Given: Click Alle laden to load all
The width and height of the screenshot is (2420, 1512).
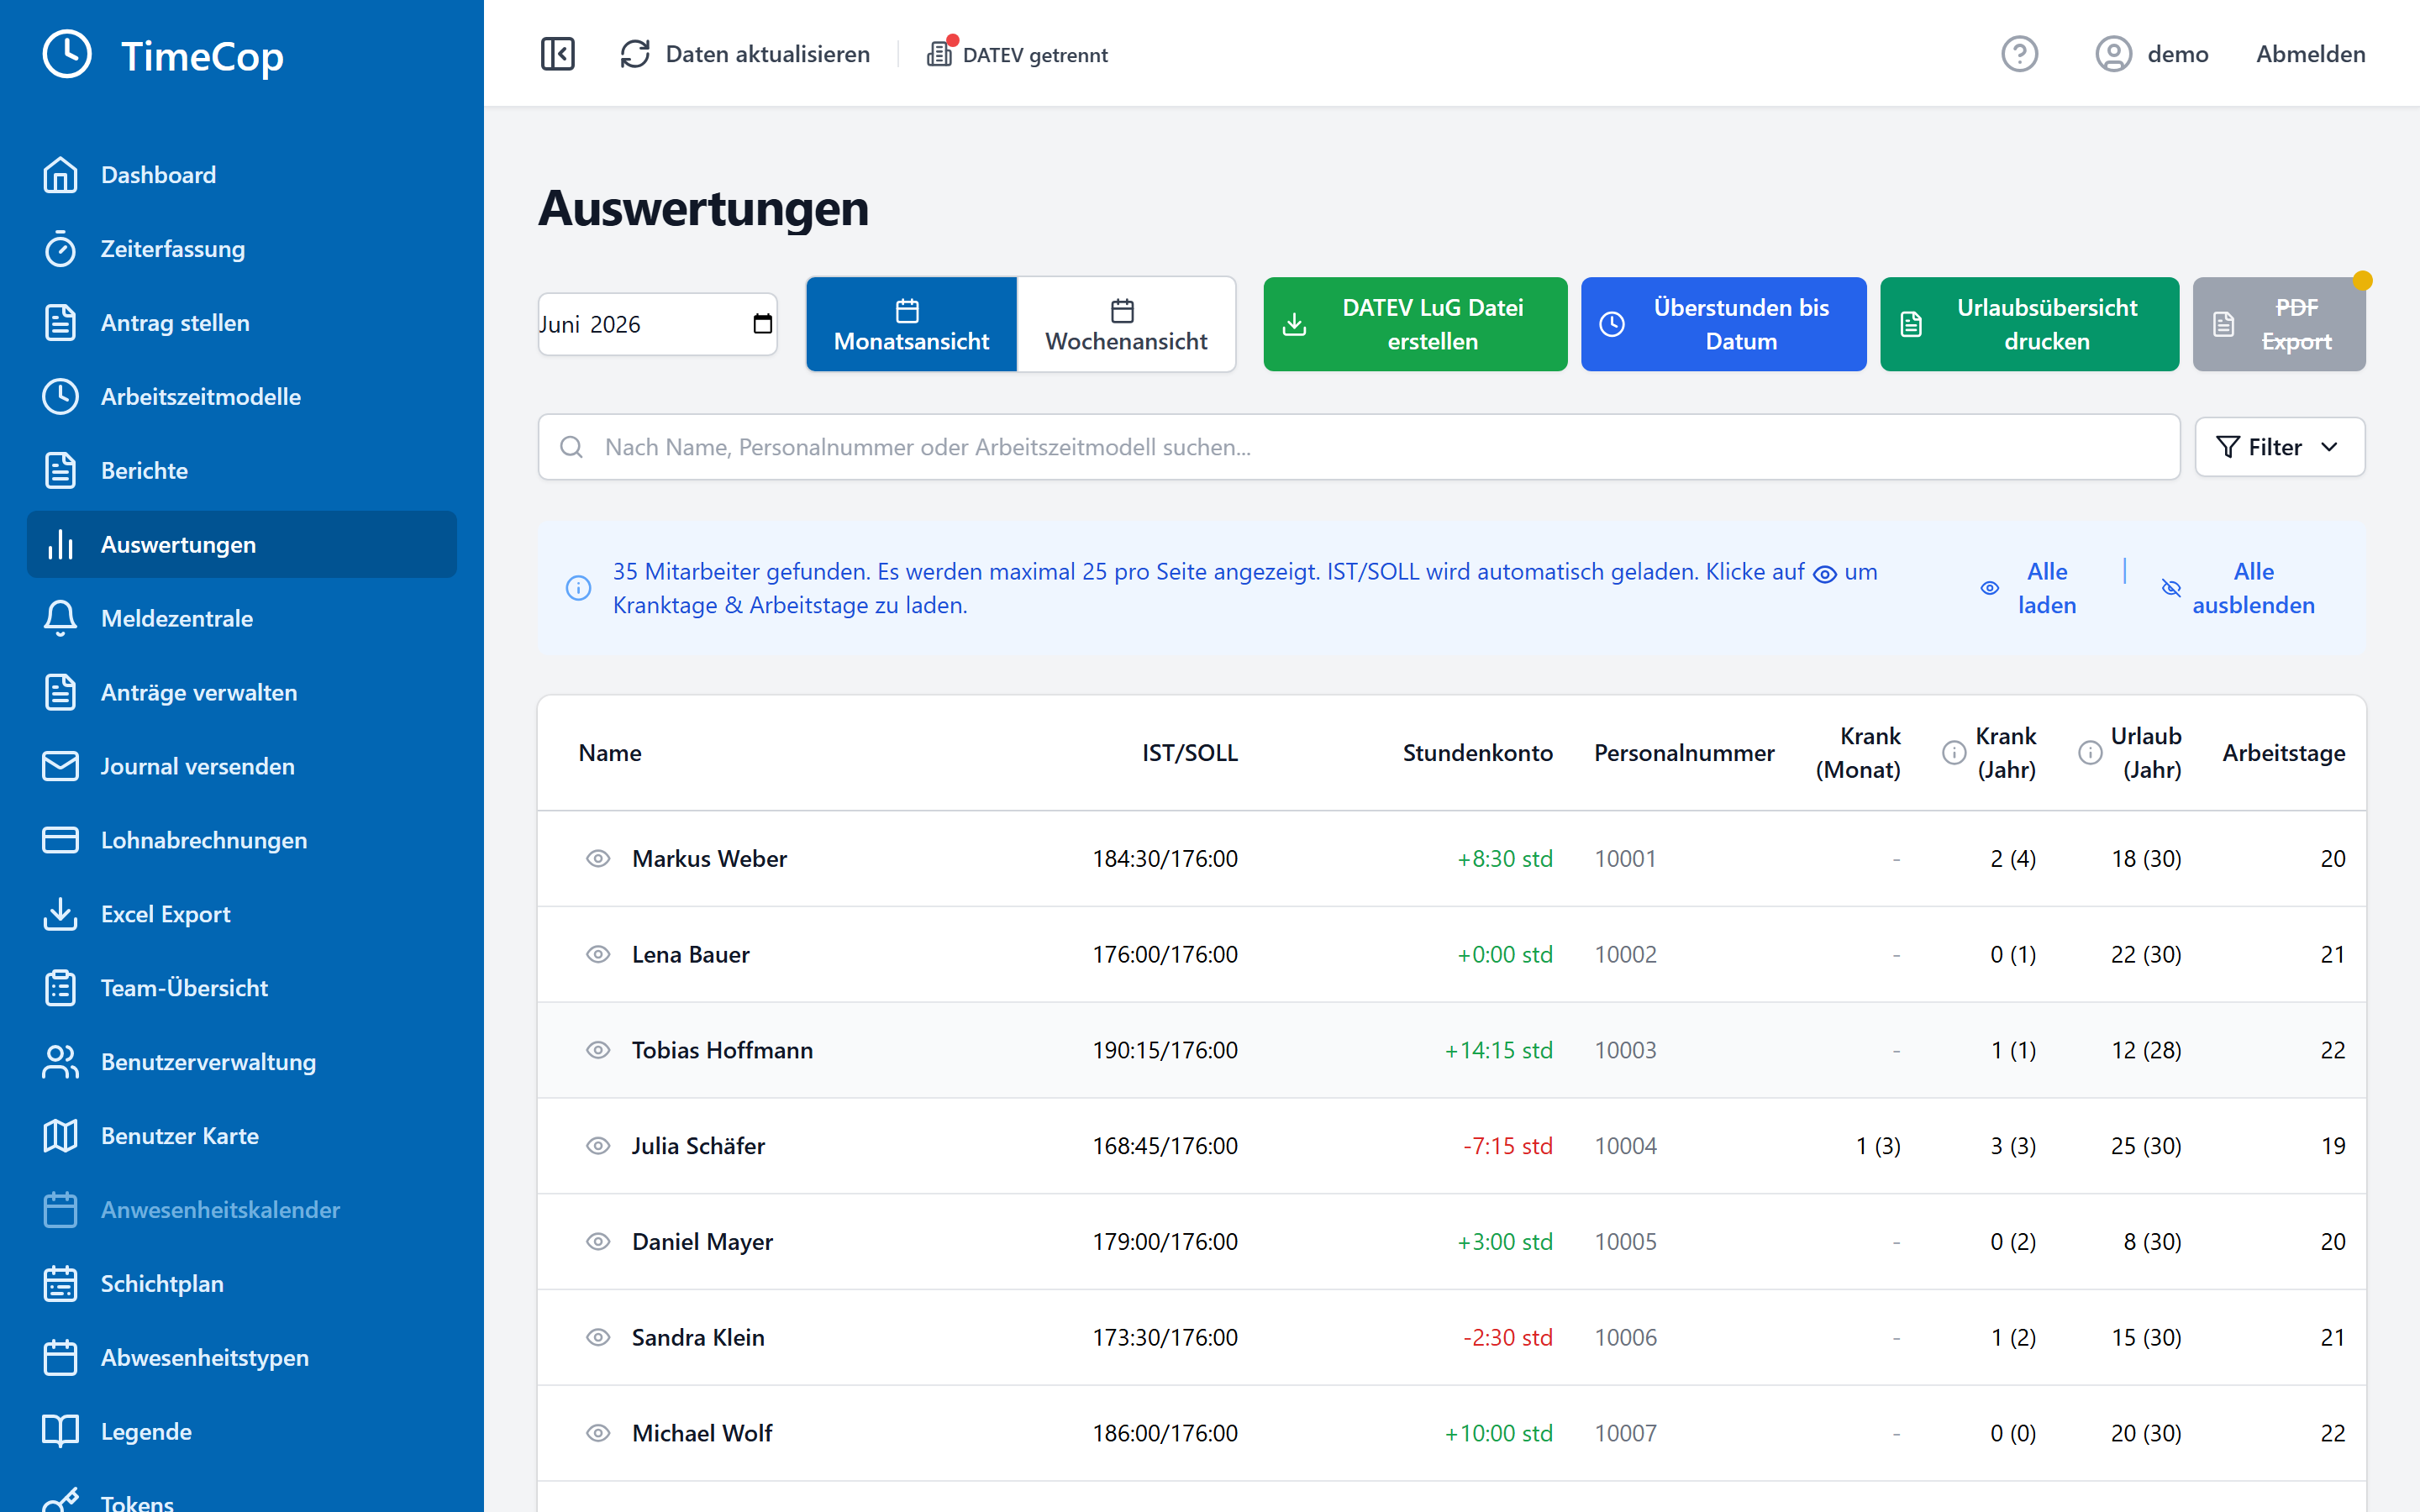Looking at the screenshot, I should point(2030,588).
